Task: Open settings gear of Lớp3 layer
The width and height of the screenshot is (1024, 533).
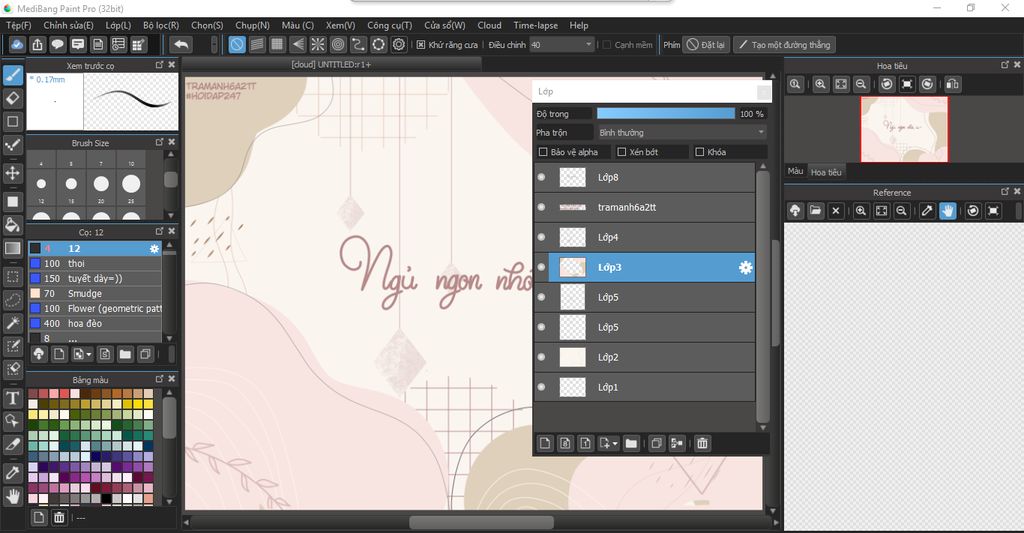Action: pos(745,267)
